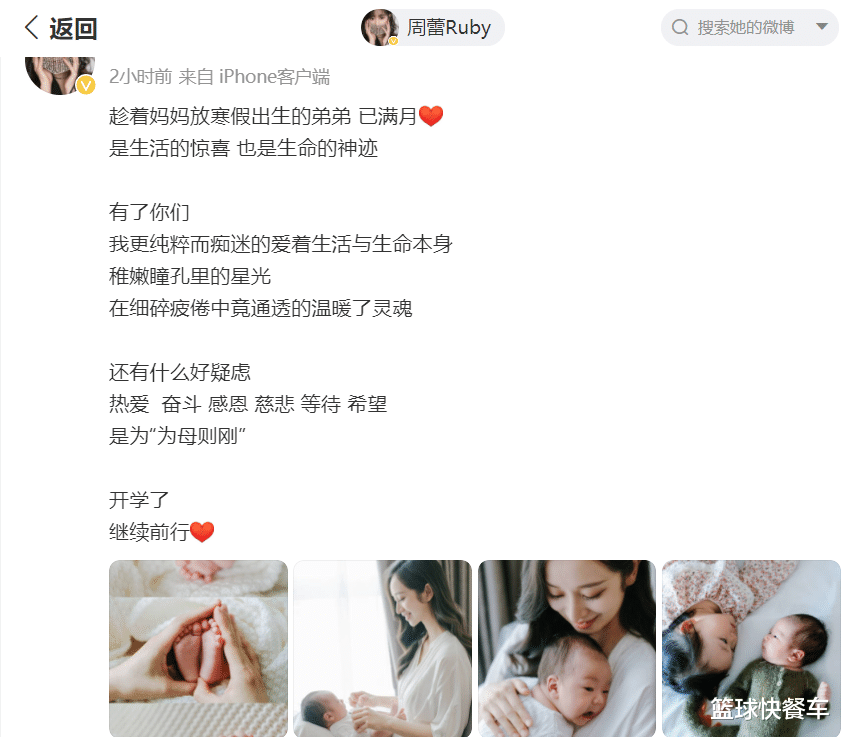Open photo of mother hugging baby
This screenshot has width=843, height=737.
(x=567, y=648)
